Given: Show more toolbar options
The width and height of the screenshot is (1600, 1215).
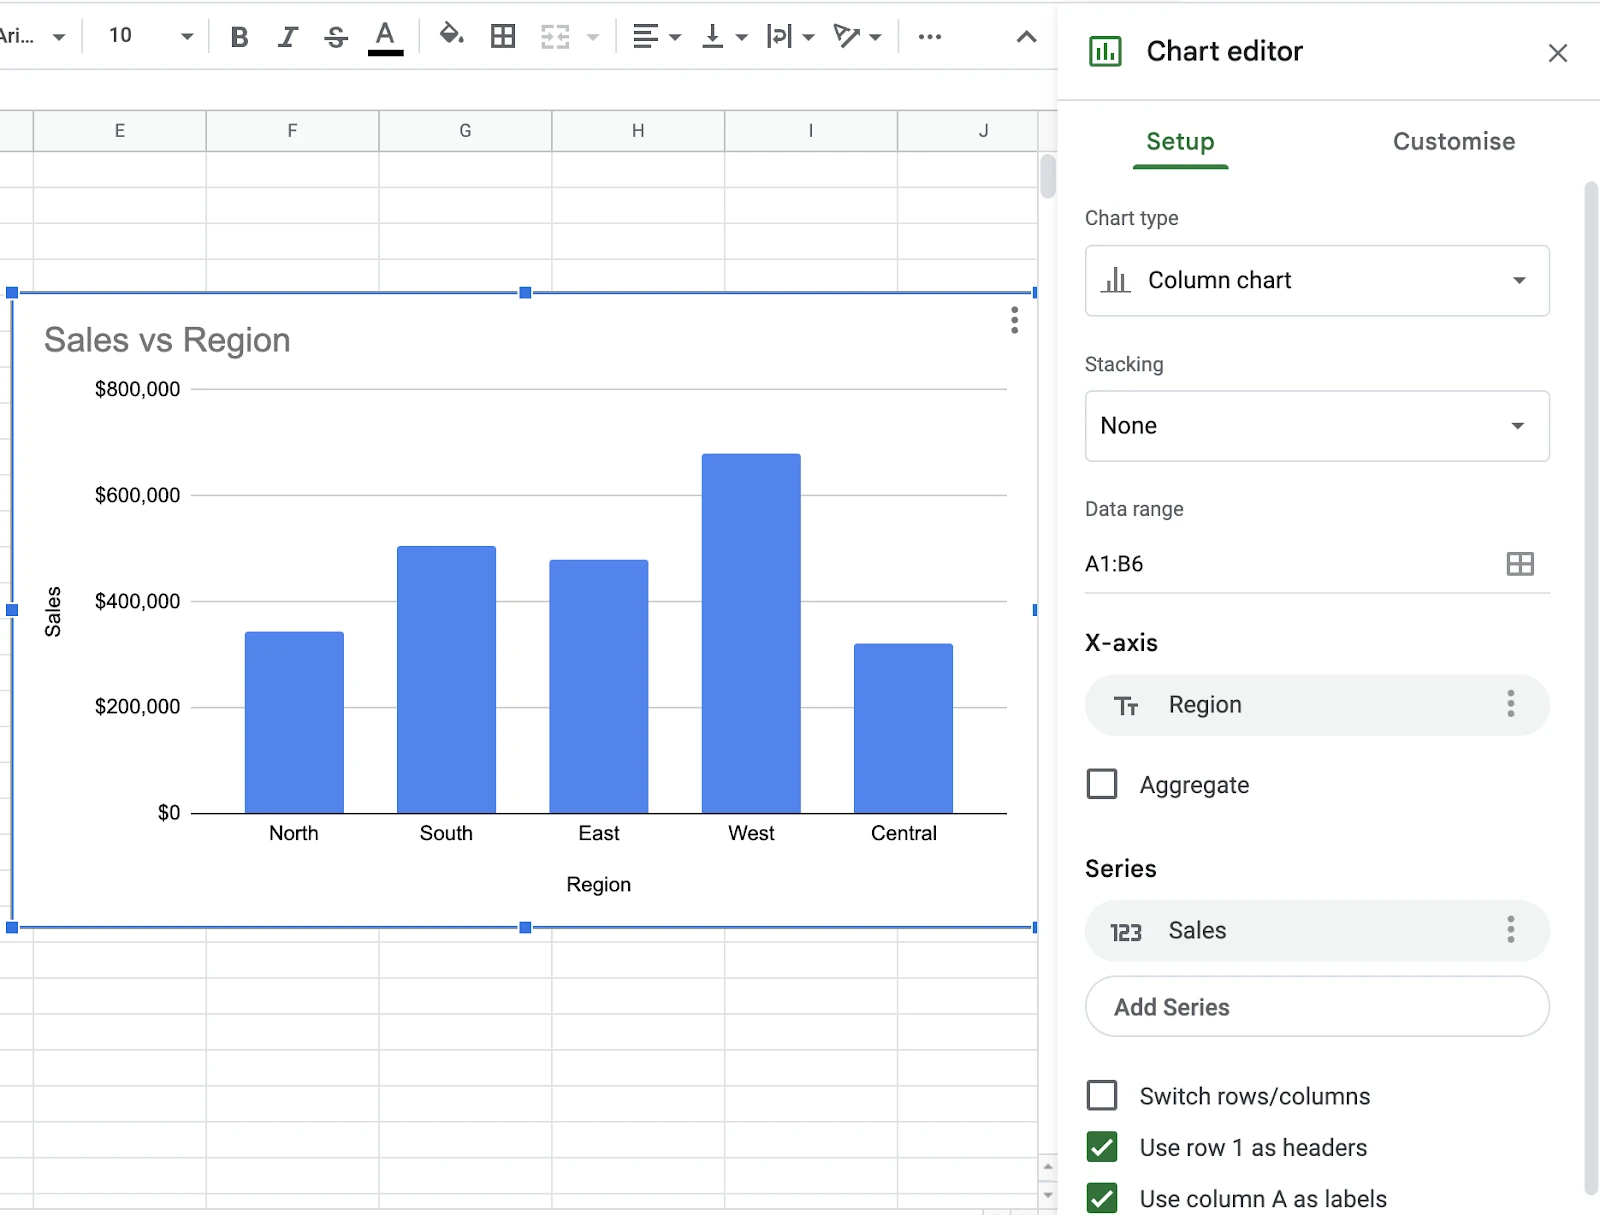Looking at the screenshot, I should [930, 37].
